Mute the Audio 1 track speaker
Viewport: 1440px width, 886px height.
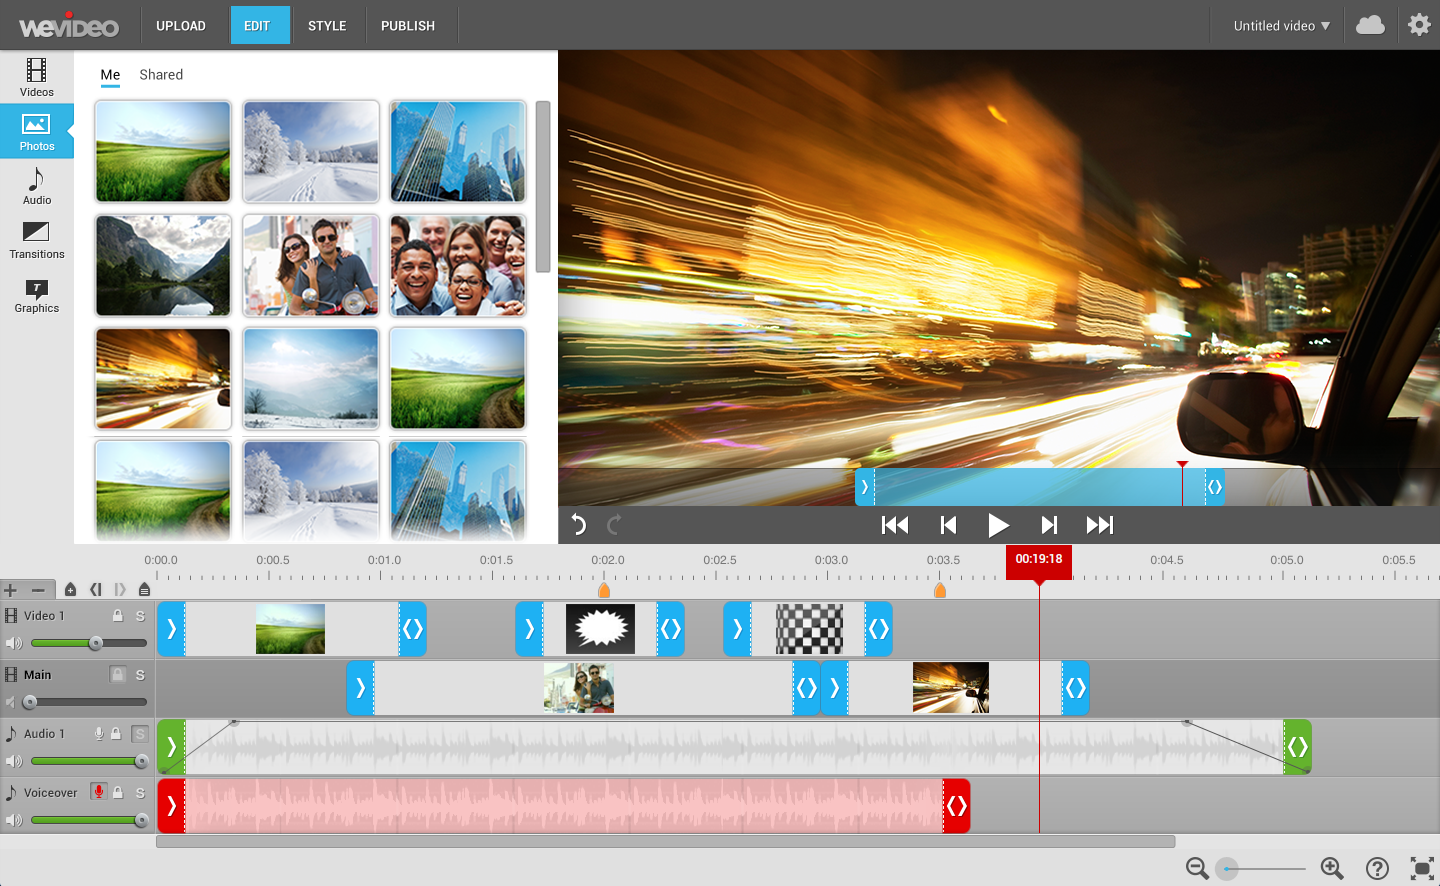(13, 761)
